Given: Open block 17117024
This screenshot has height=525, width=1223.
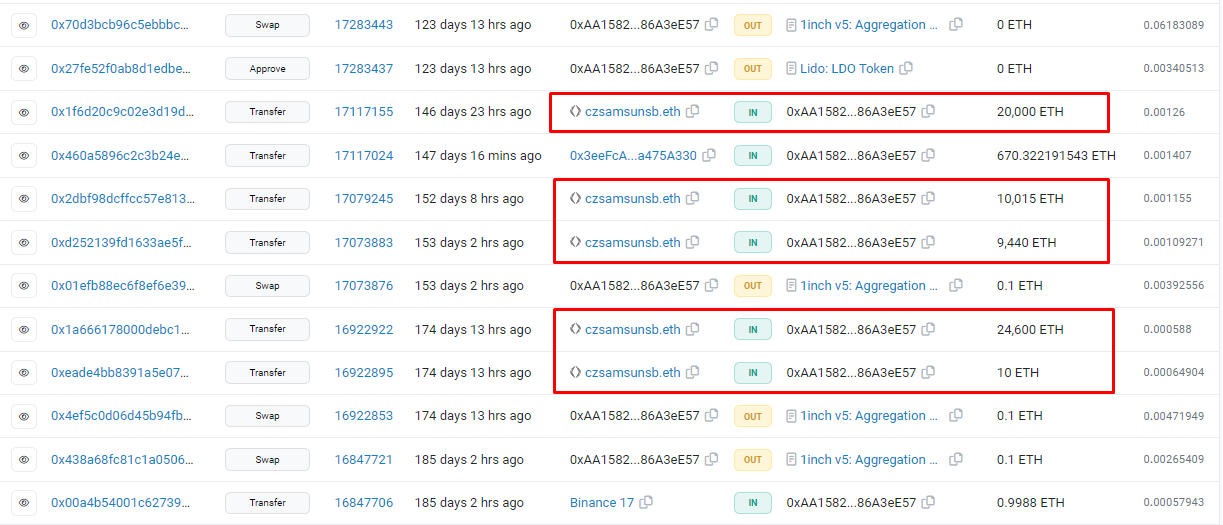Looking at the screenshot, I should point(363,156).
